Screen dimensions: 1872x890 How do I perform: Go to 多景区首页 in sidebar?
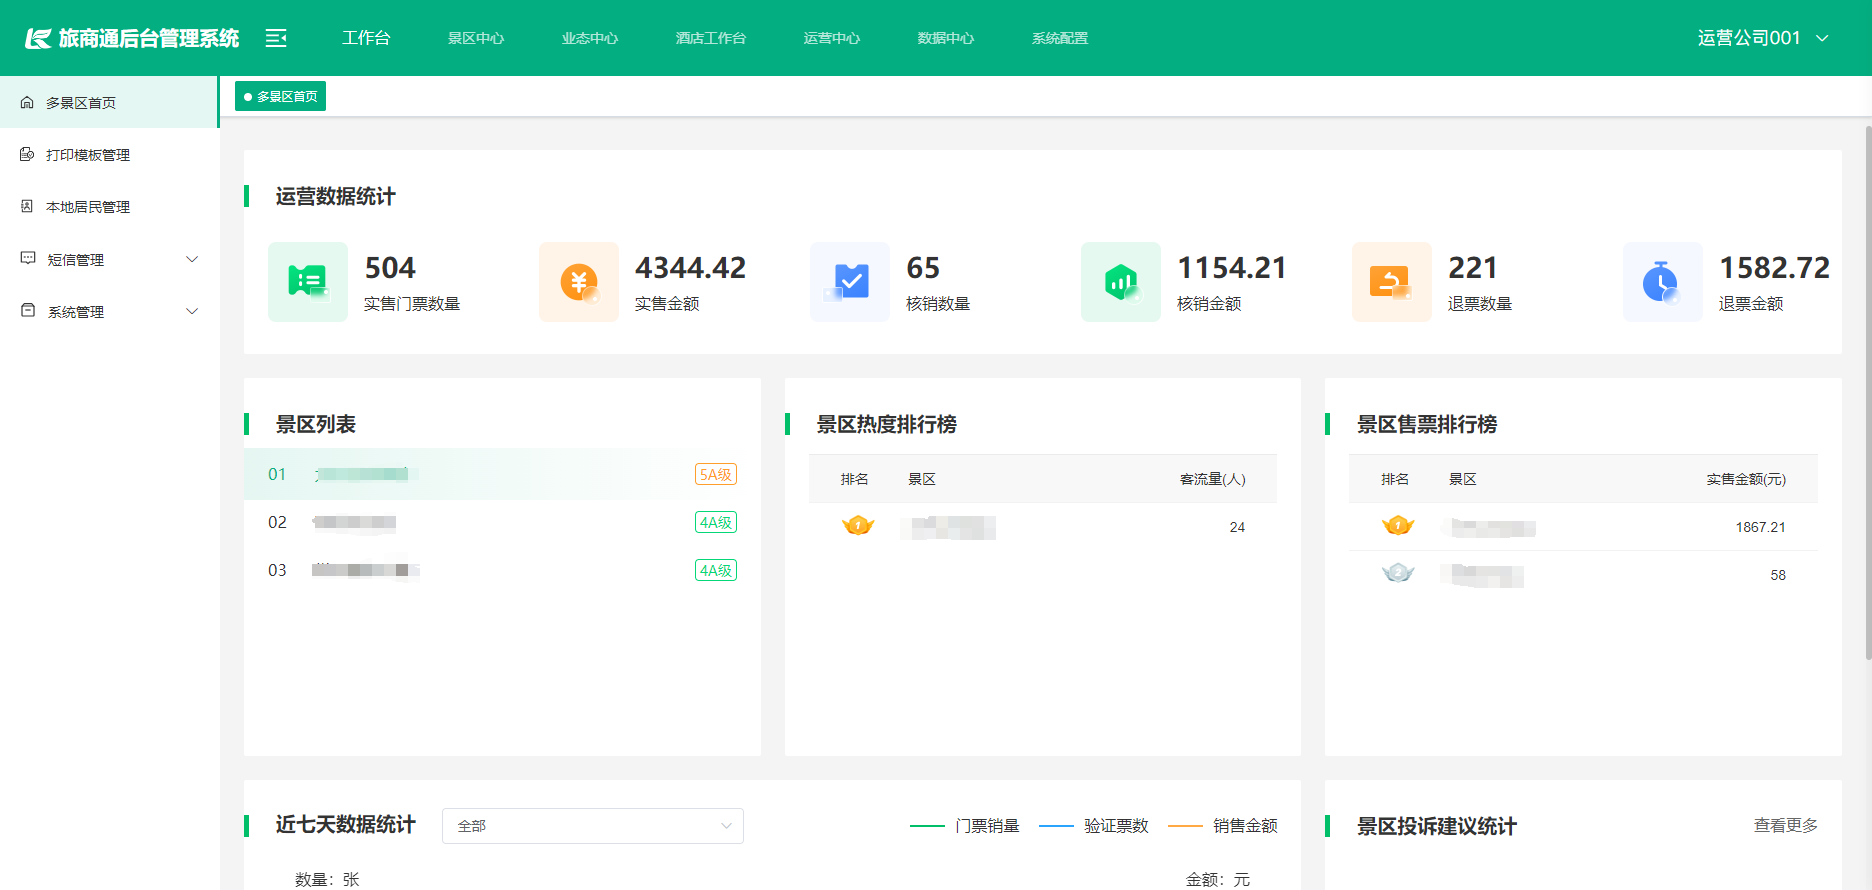(109, 102)
